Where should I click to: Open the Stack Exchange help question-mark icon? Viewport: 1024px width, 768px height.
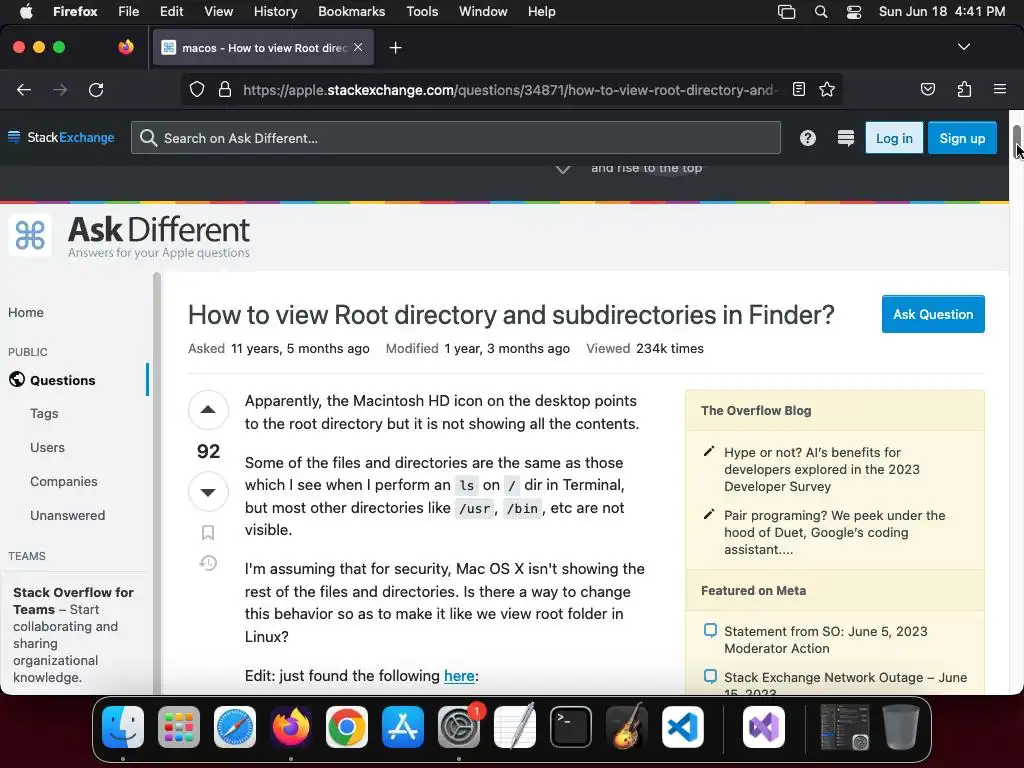coord(808,138)
